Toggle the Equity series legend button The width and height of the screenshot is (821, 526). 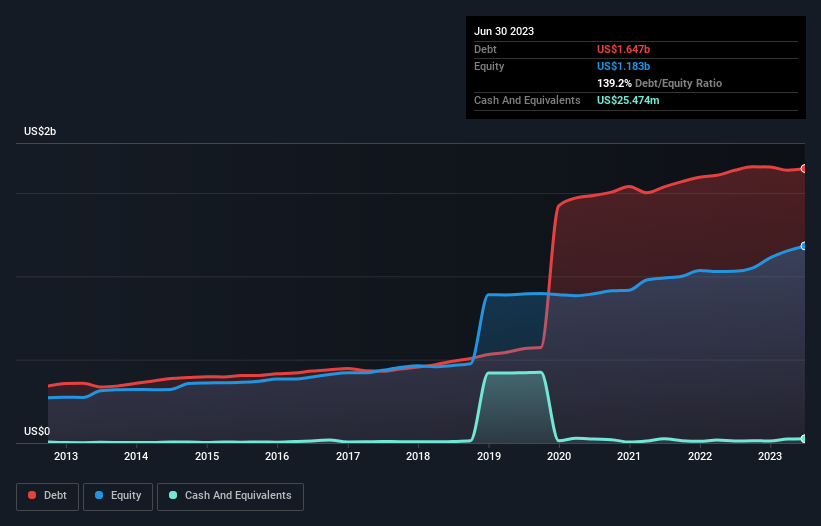[x=118, y=496]
